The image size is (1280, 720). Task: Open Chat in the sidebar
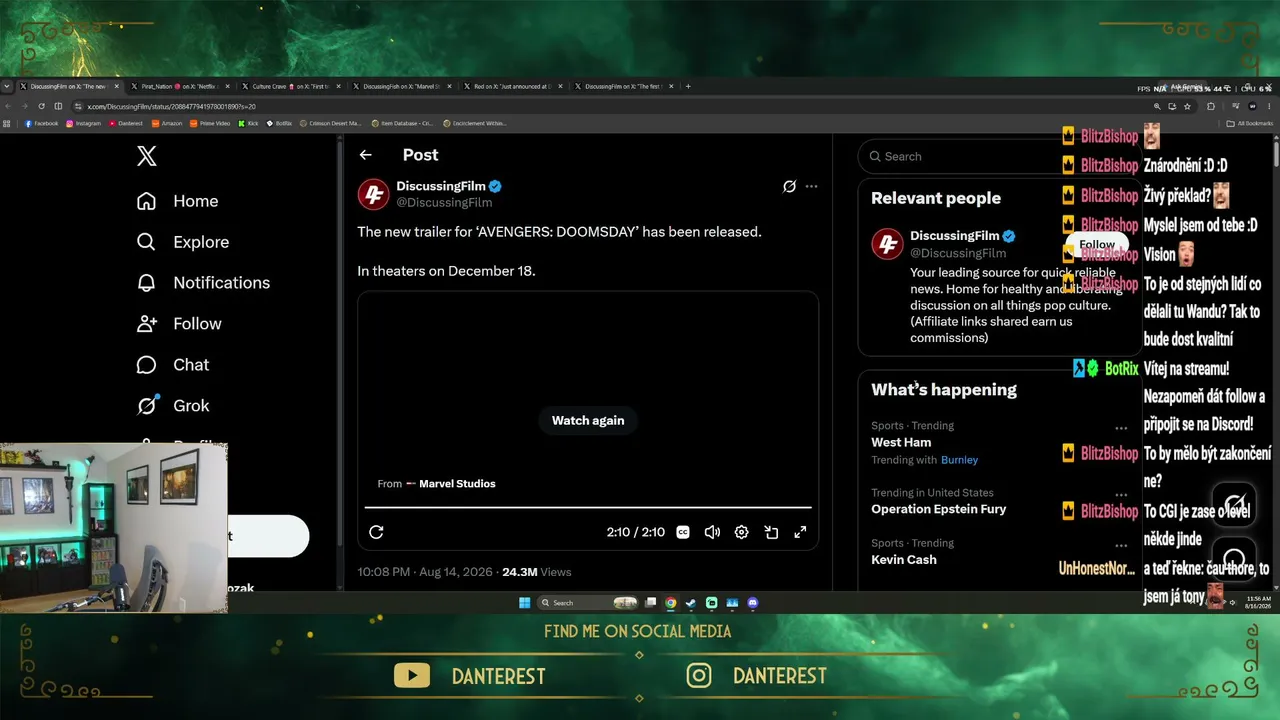pyautogui.click(x=173, y=365)
